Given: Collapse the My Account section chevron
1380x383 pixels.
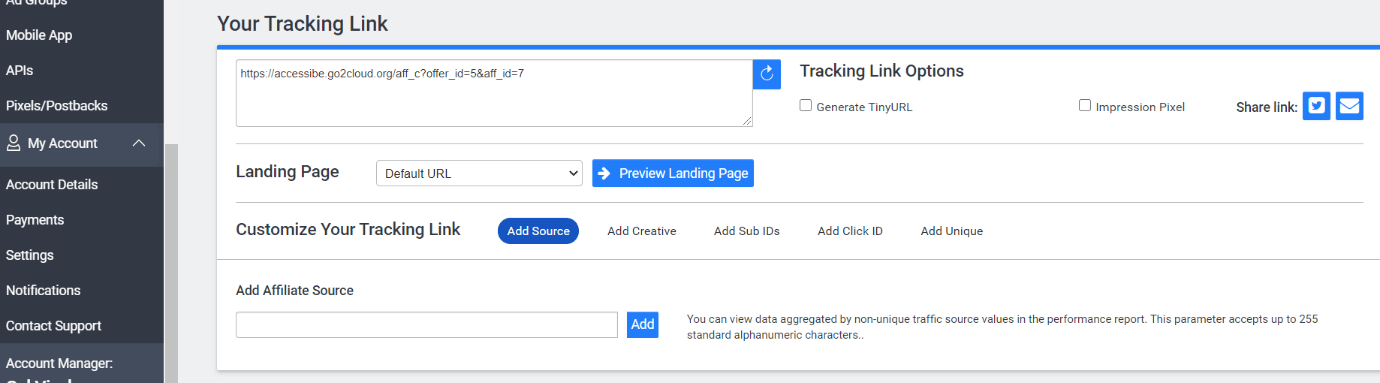Looking at the screenshot, I should 139,143.
